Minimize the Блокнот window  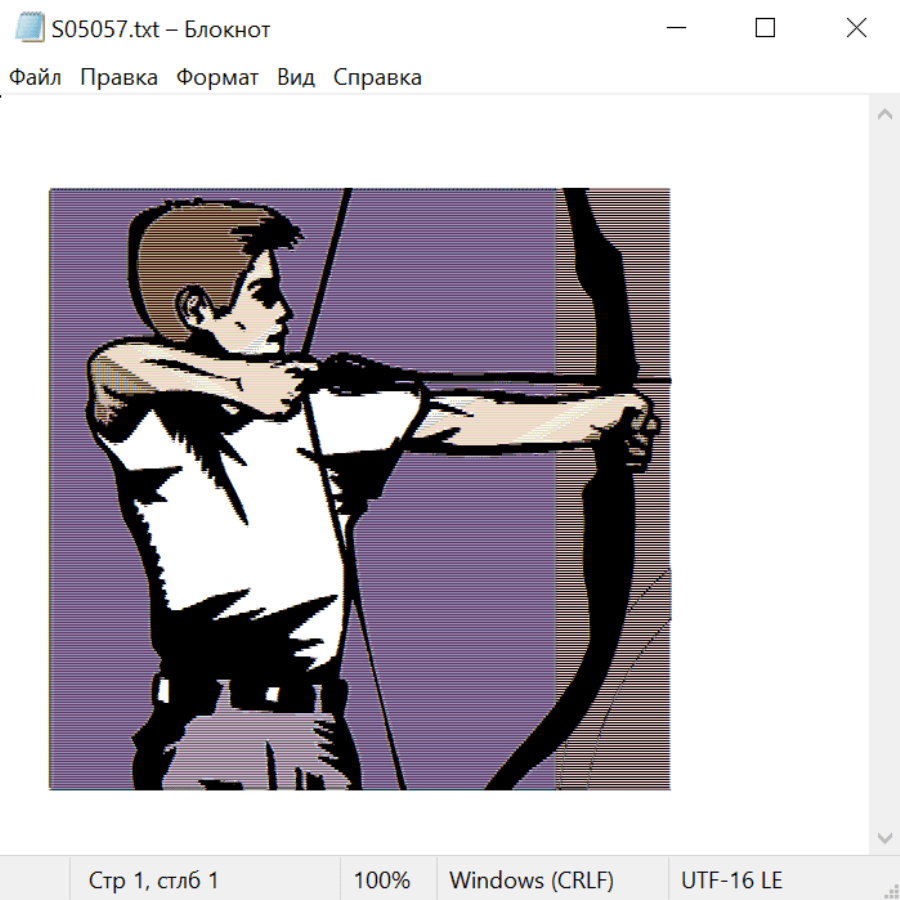(x=674, y=28)
